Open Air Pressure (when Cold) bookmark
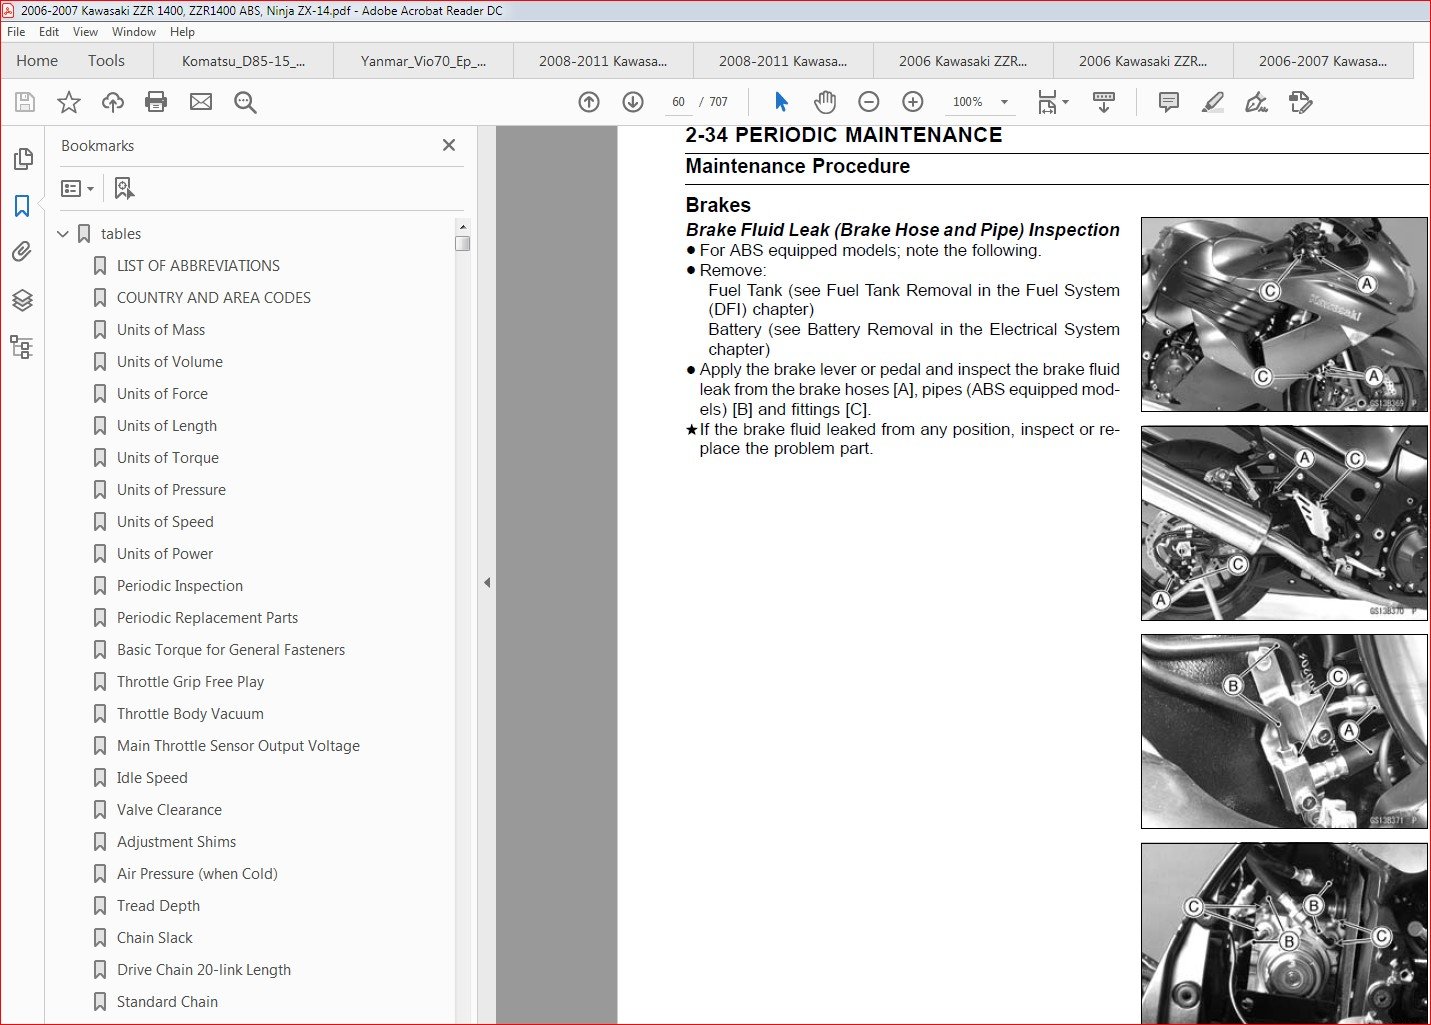1431x1025 pixels. coord(197,874)
